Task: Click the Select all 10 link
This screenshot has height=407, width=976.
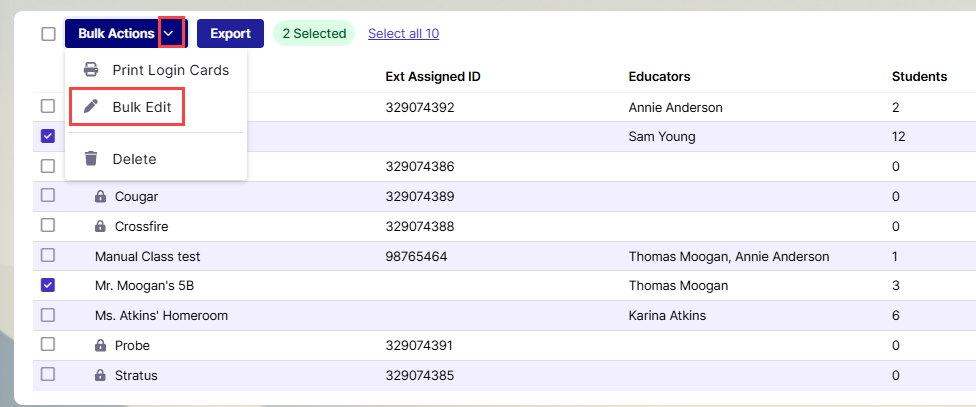Action: (x=403, y=34)
